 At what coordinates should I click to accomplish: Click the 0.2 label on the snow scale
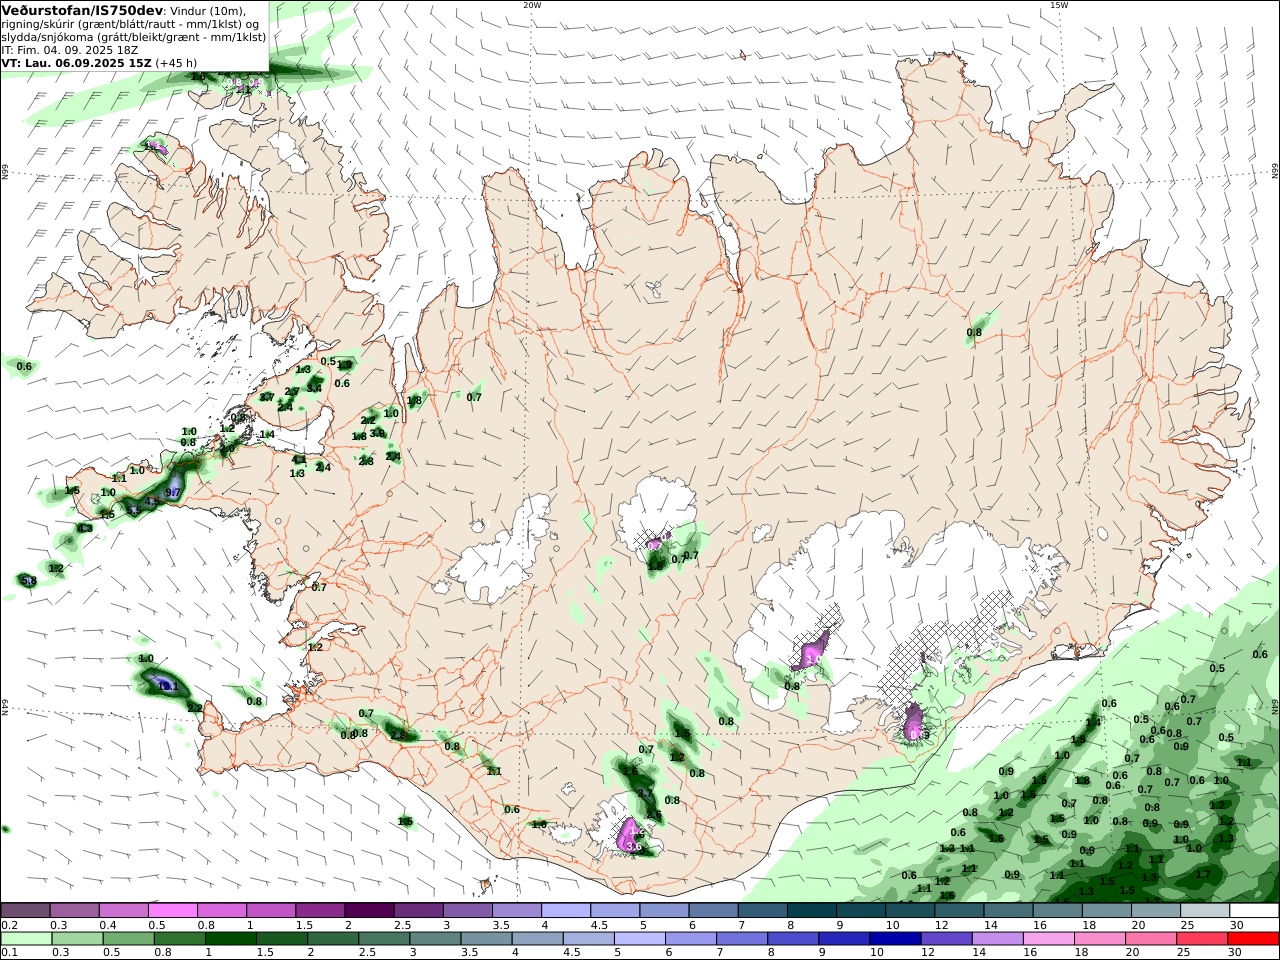pyautogui.click(x=9, y=925)
